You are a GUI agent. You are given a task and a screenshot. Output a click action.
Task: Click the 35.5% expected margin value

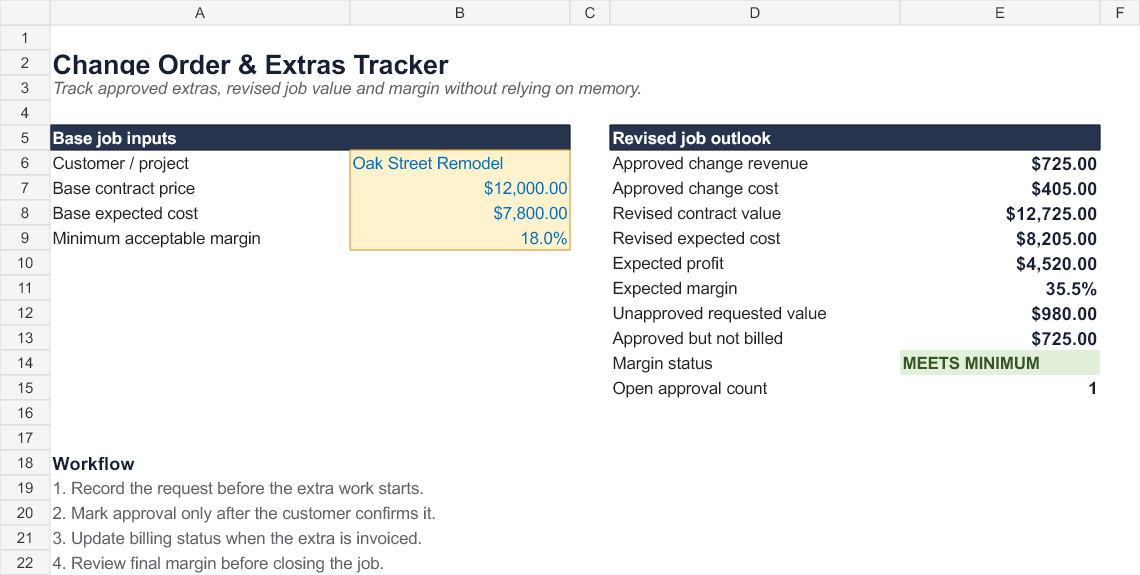tap(1071, 289)
